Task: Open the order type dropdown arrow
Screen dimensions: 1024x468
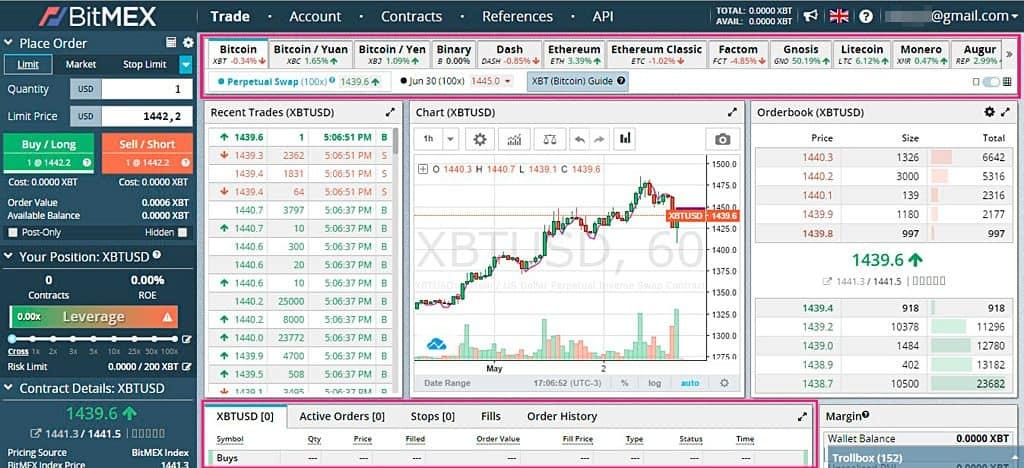Action: pyautogui.click(x=186, y=64)
